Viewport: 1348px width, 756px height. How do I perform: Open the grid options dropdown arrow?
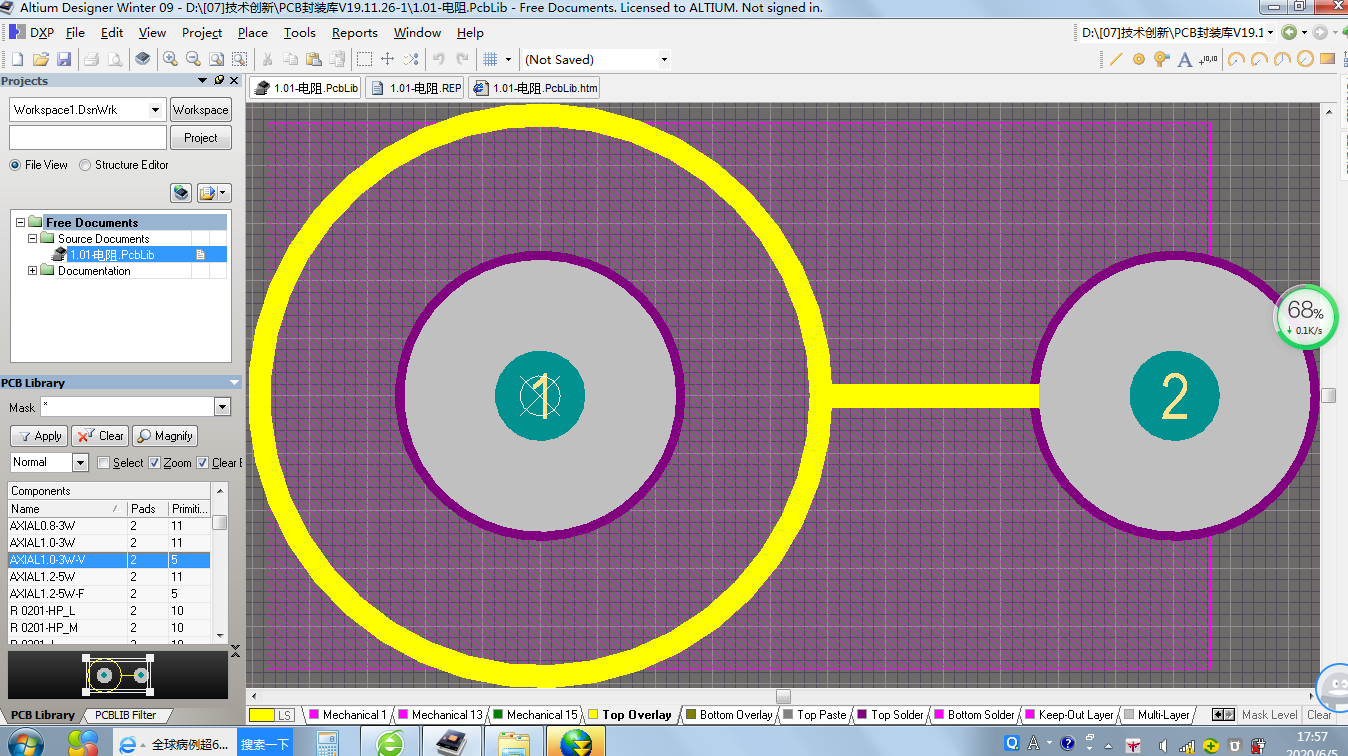508,60
